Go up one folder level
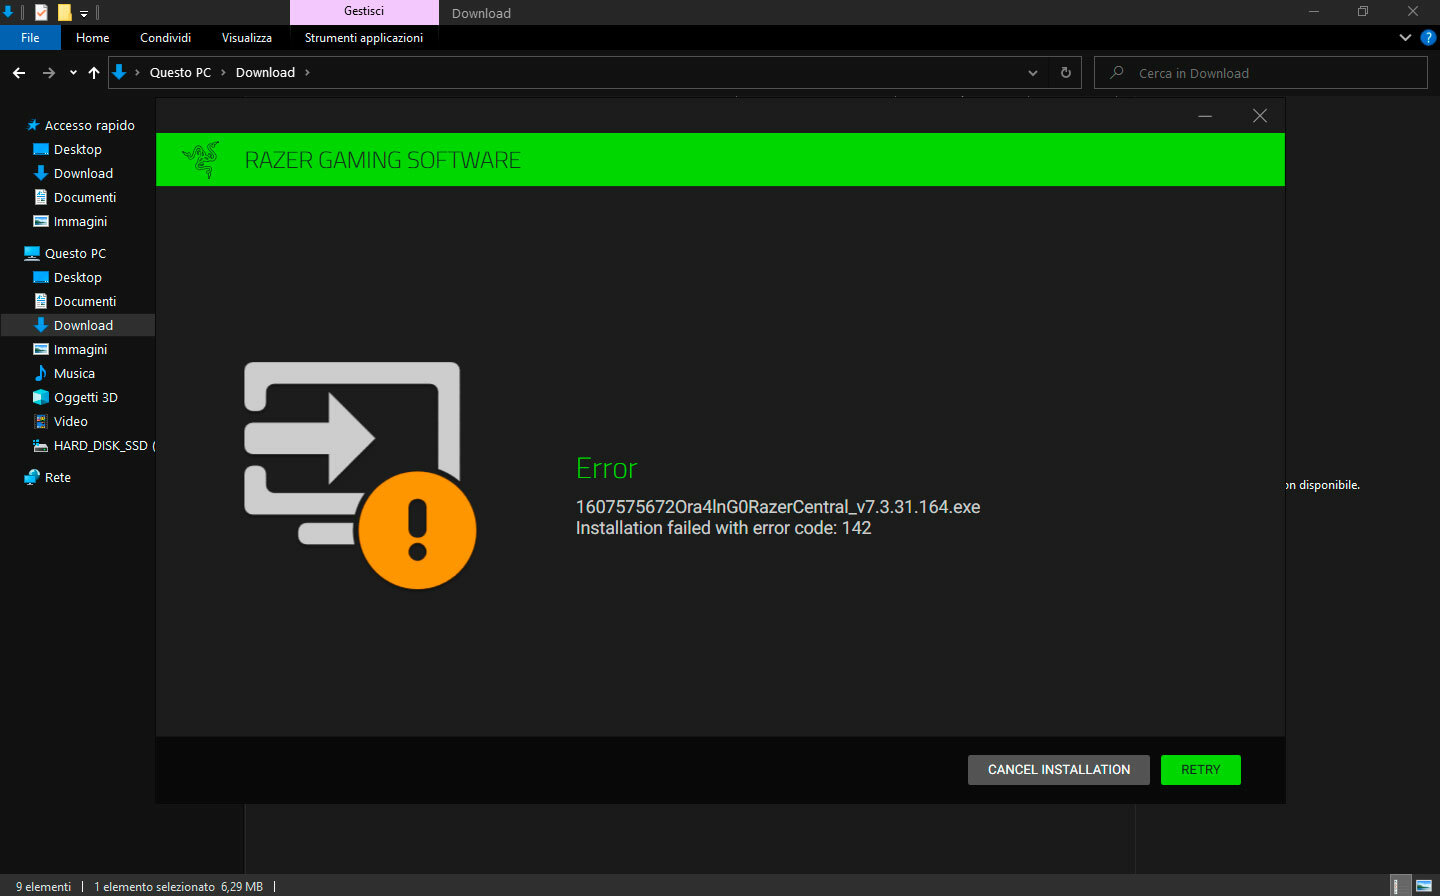The image size is (1440, 896). [94, 73]
